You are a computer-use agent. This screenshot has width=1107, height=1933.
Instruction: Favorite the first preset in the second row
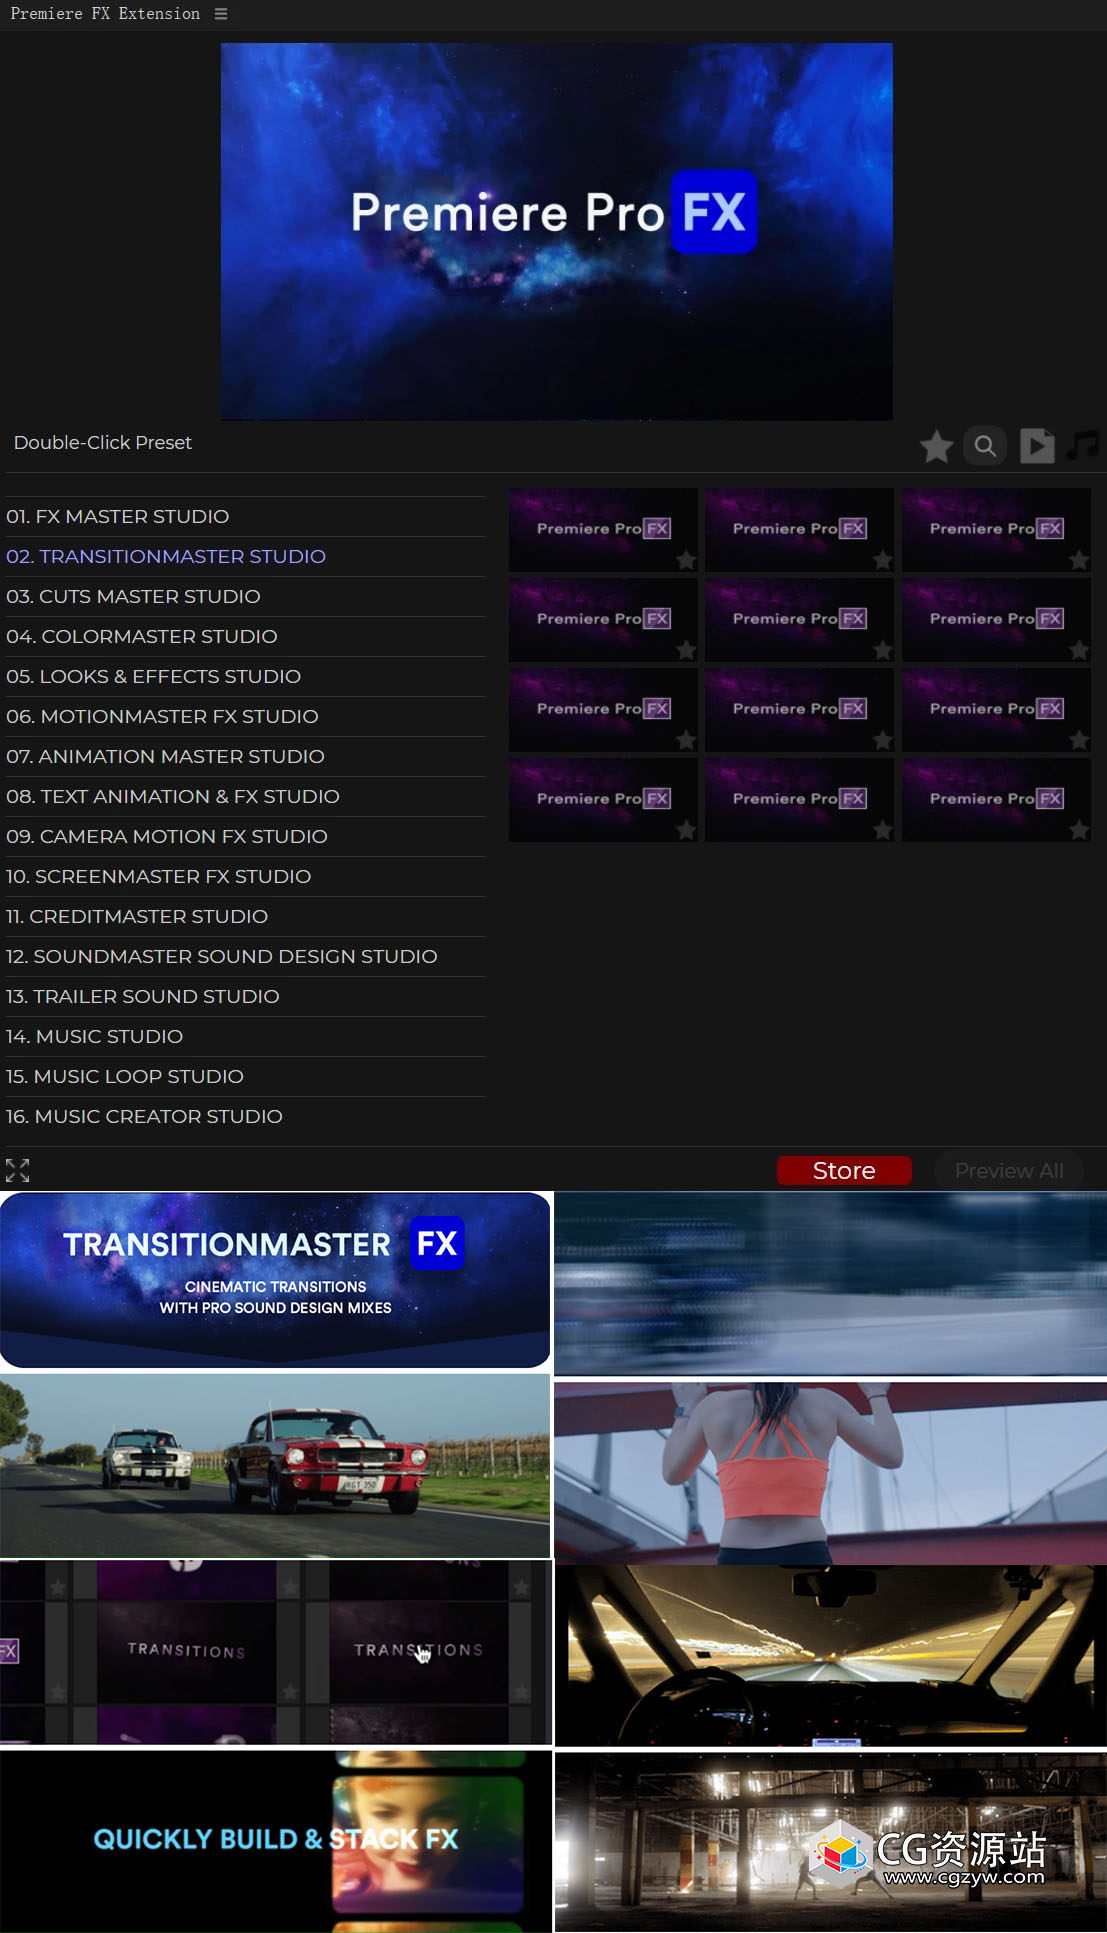click(686, 650)
